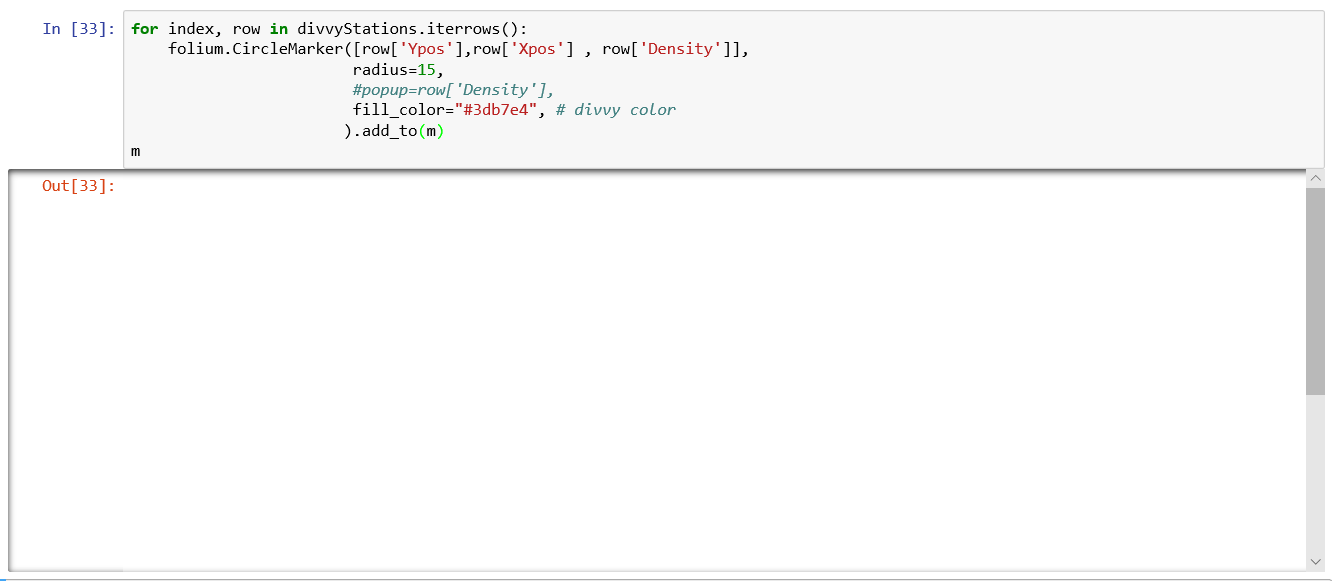Click the In [33]: prompt label
The height and width of the screenshot is (581, 1335).
[x=77, y=28]
